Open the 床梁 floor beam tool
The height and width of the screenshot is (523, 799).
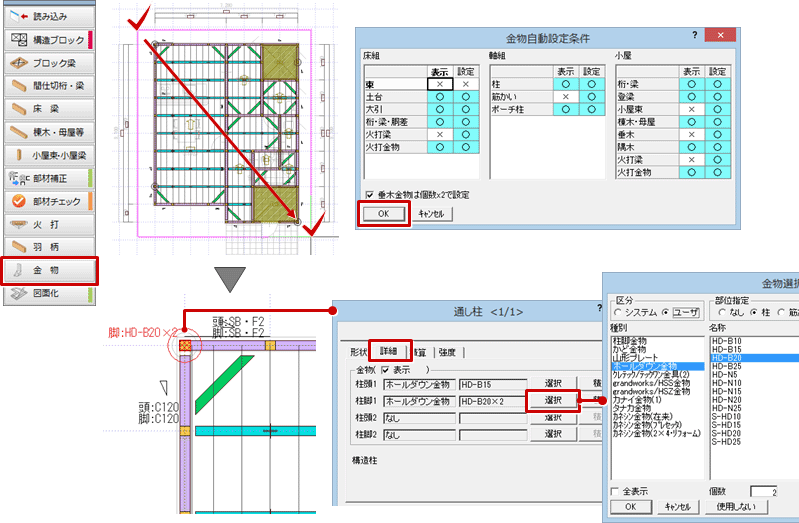coord(49,109)
